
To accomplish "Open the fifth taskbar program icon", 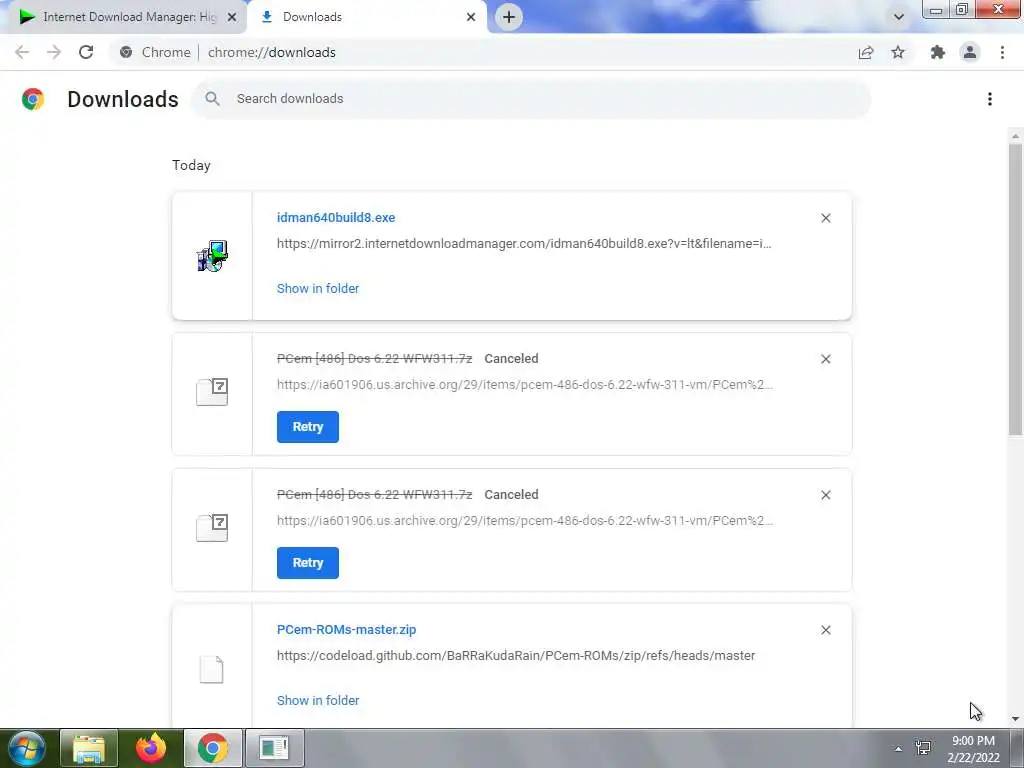I will [x=274, y=748].
